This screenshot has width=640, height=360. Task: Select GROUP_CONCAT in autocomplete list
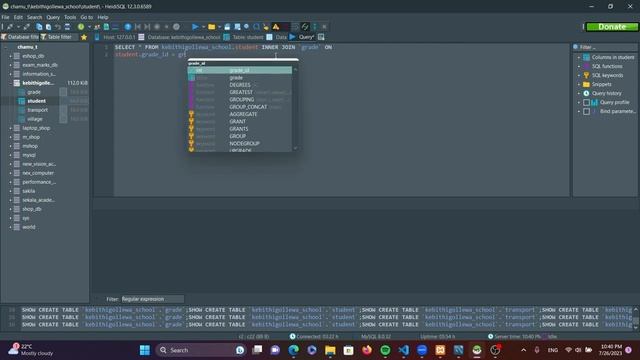point(240,107)
